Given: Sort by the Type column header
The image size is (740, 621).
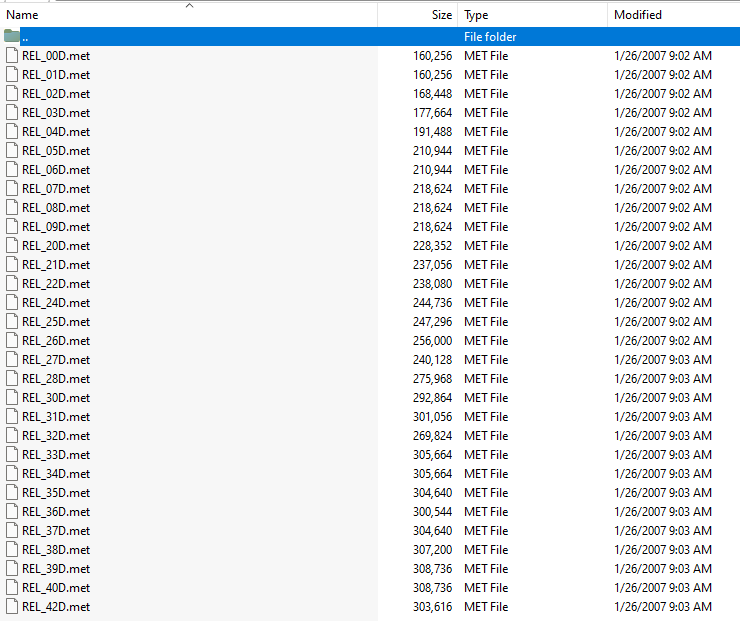Looking at the screenshot, I should [x=477, y=15].
